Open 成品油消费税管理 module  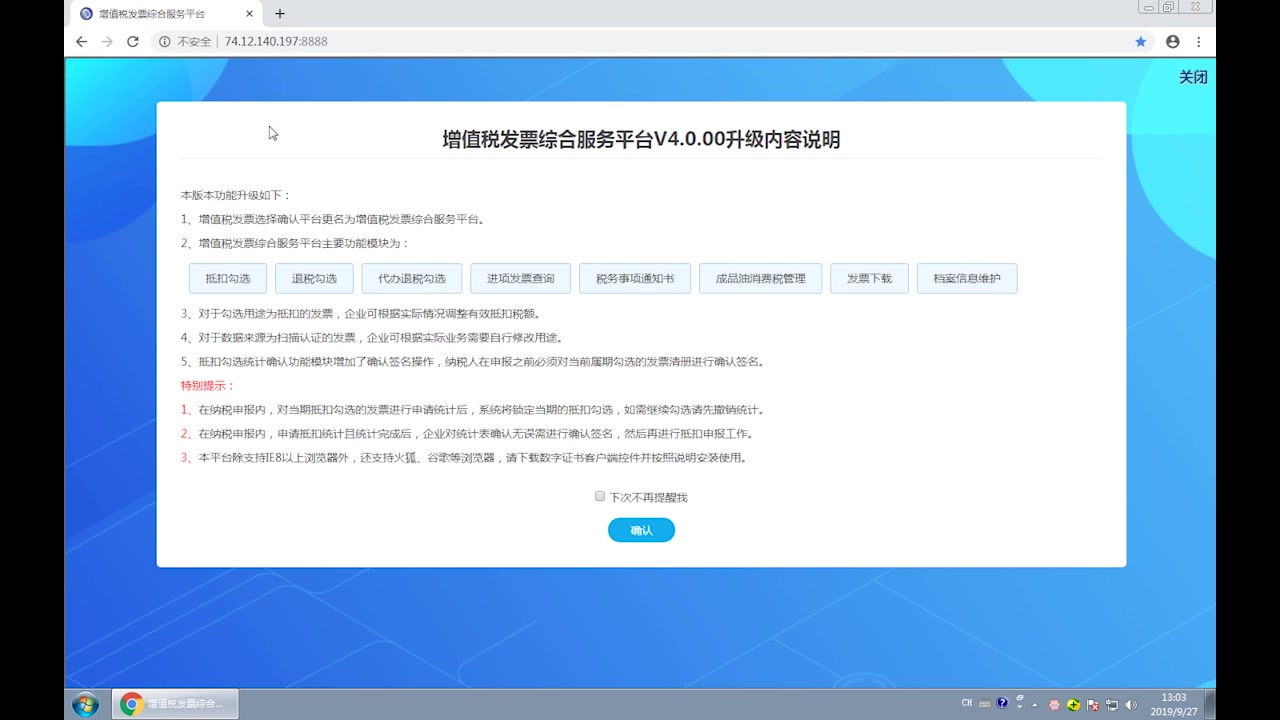point(760,278)
